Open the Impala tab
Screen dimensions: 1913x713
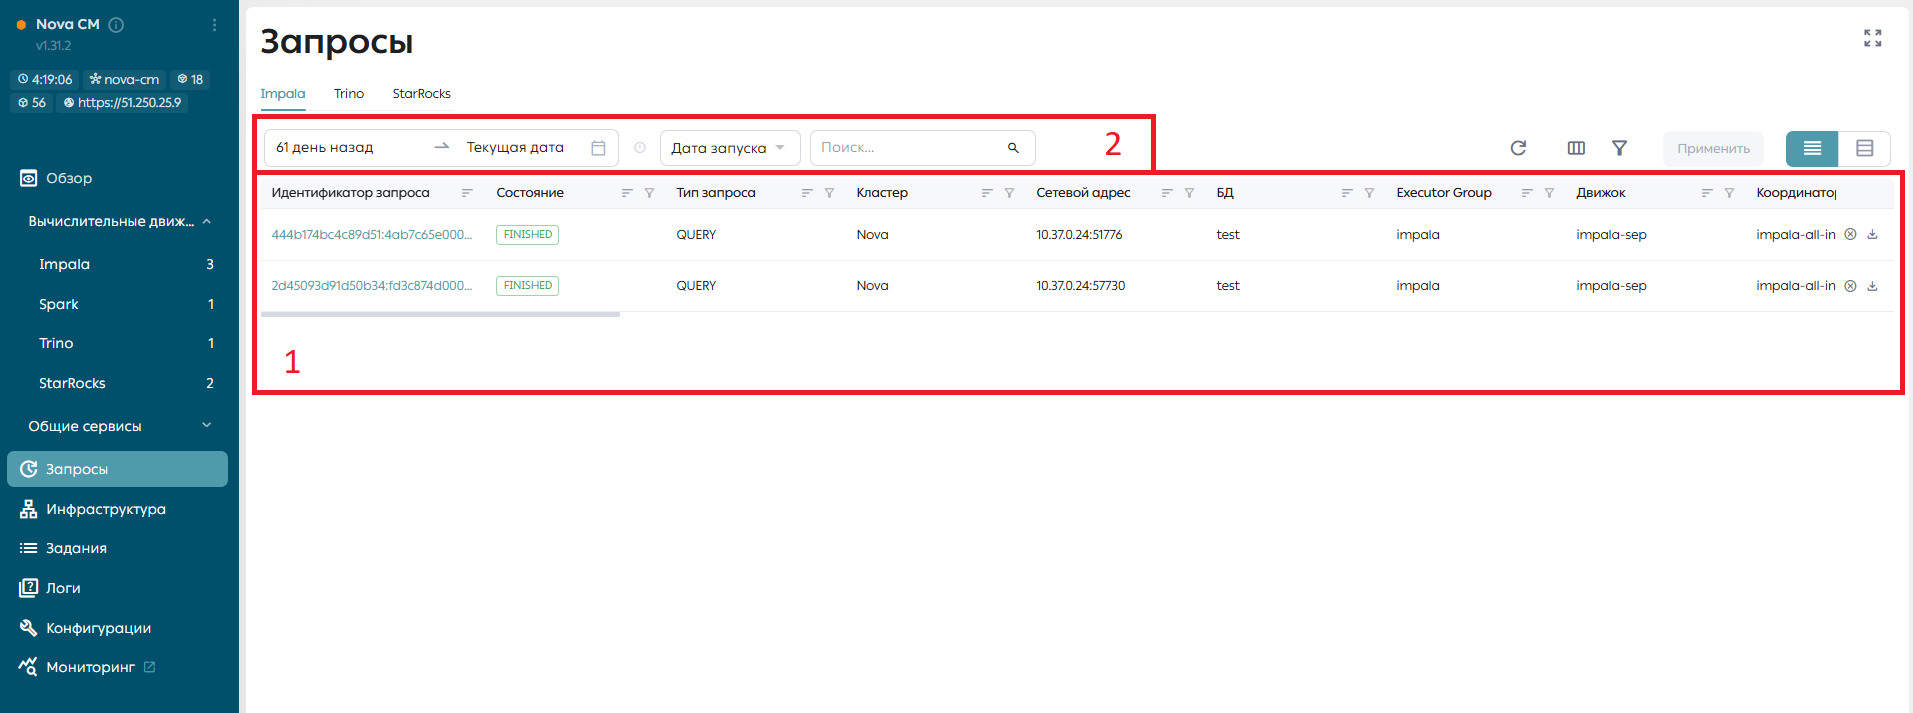[283, 94]
